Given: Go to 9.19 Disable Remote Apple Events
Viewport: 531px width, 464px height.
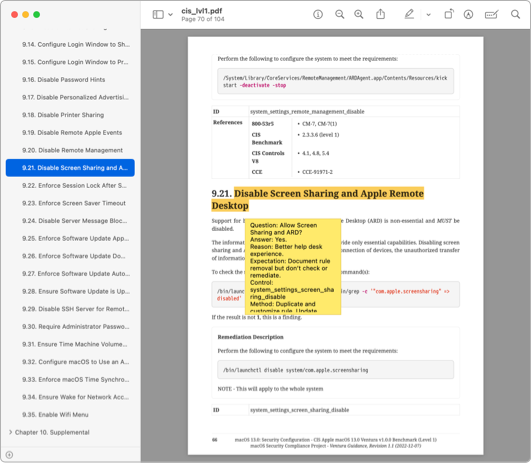Looking at the screenshot, I should click(72, 132).
